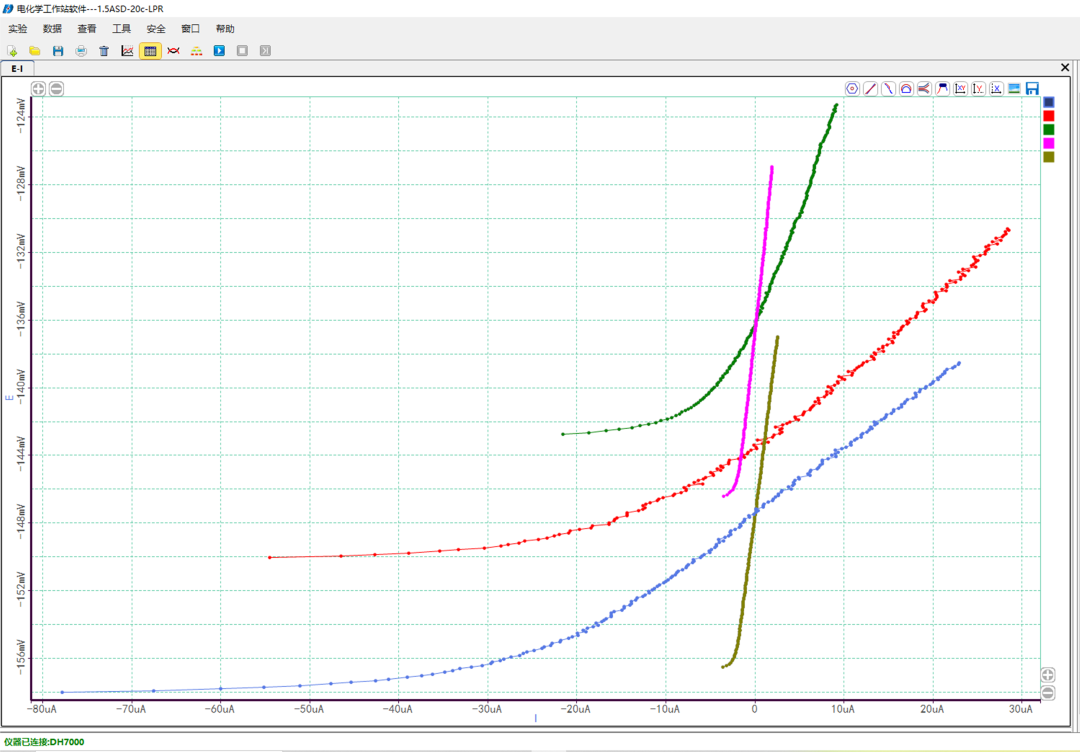Autoscale the X axis only
Viewport: 1080px width, 752px height.
click(996, 89)
